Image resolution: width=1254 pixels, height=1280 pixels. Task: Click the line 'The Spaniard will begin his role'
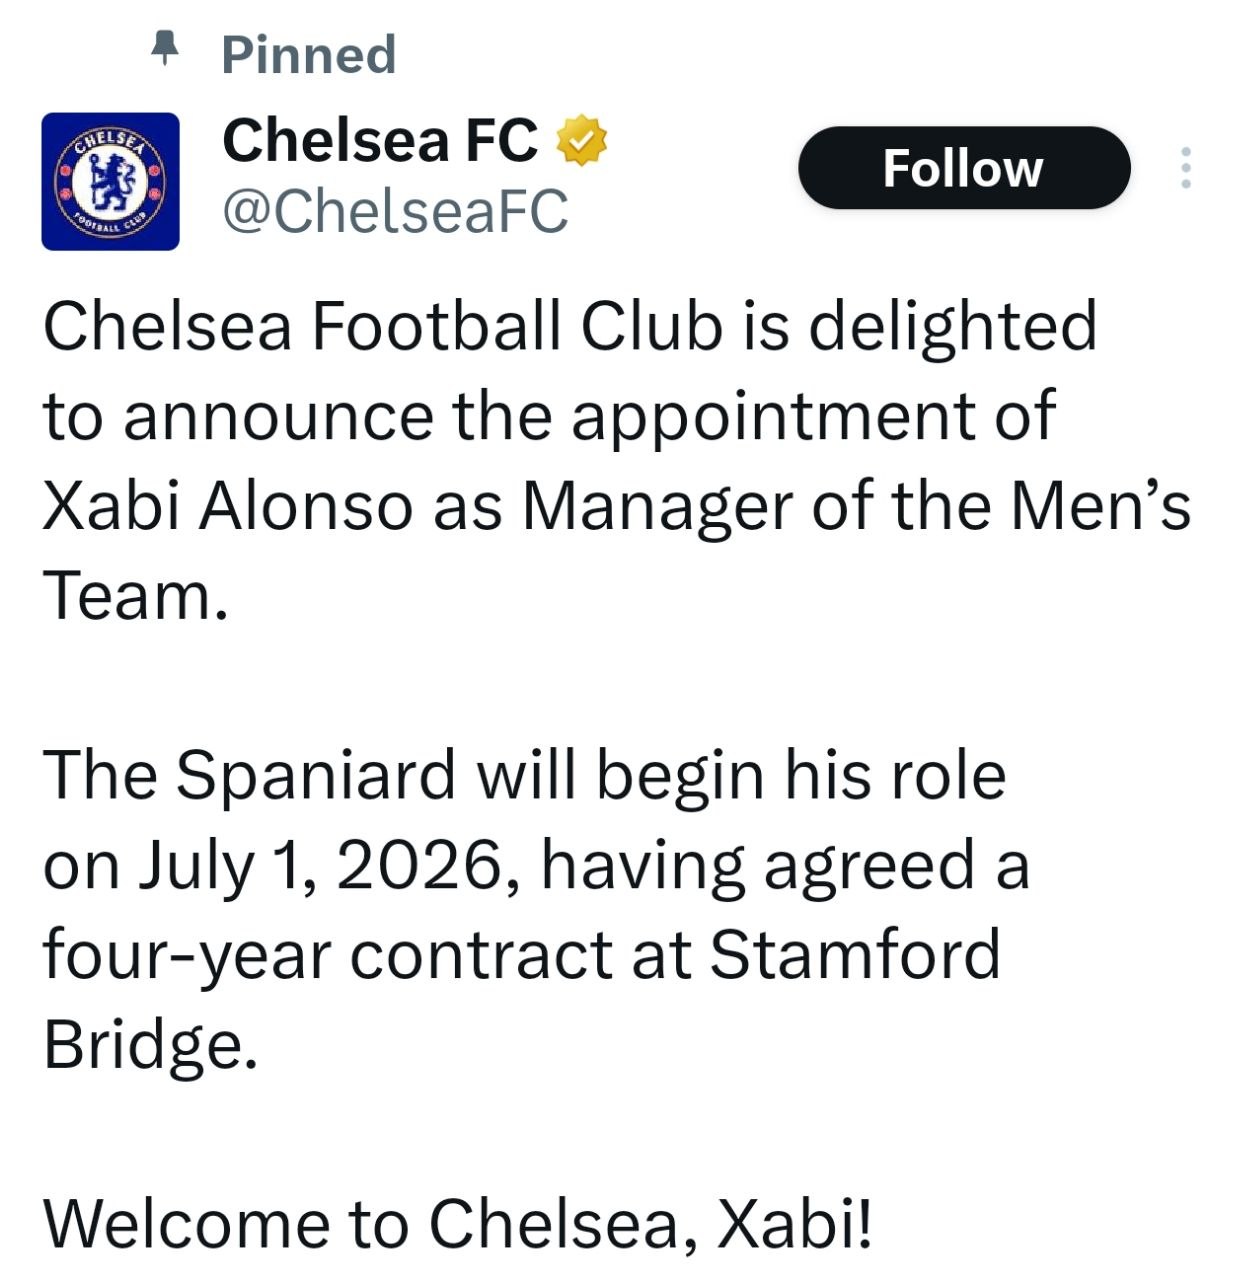tap(524, 776)
